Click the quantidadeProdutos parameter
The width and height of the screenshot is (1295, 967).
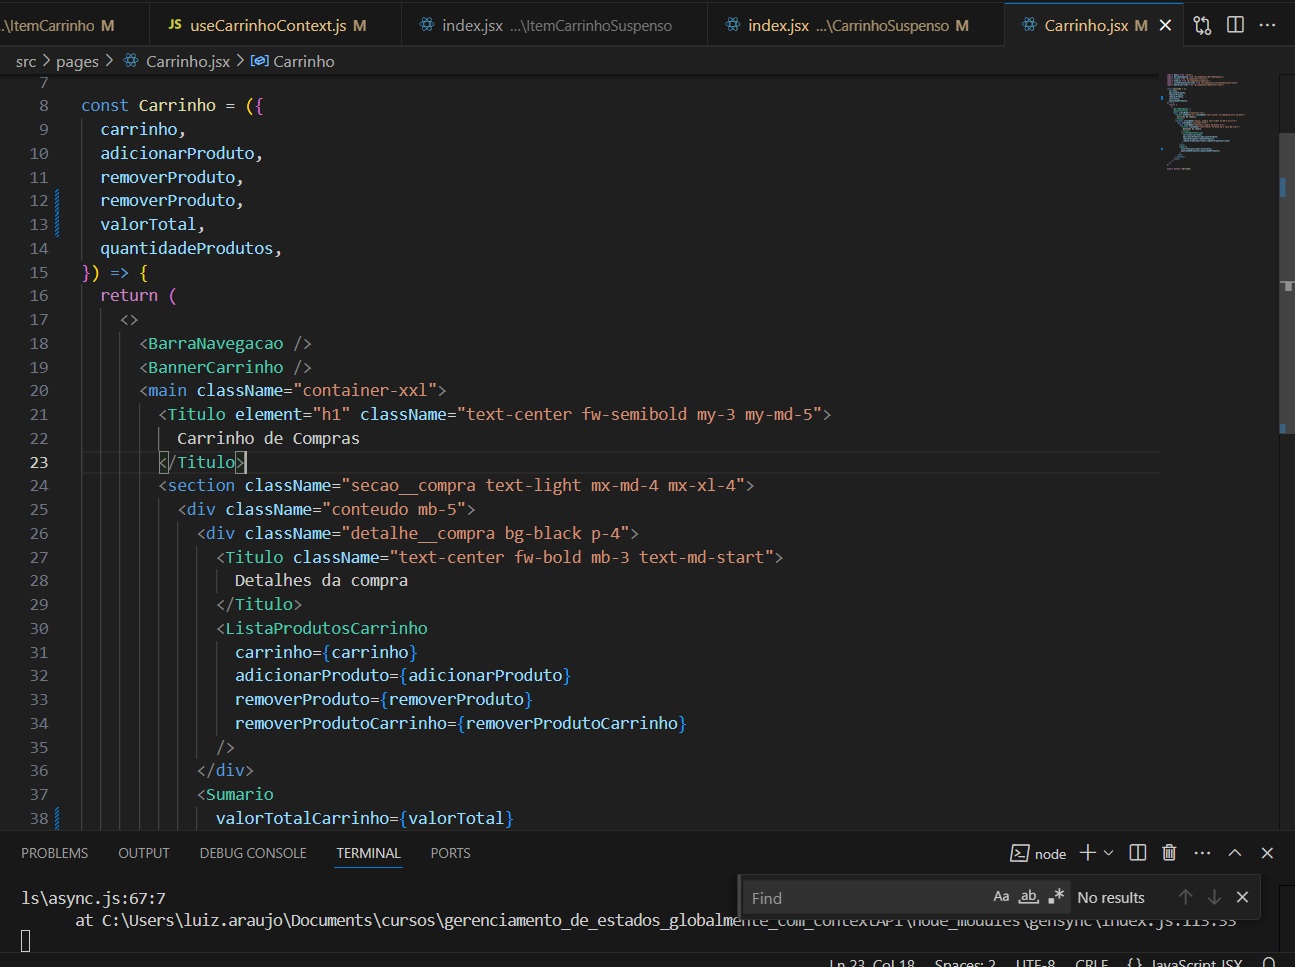[187, 248]
